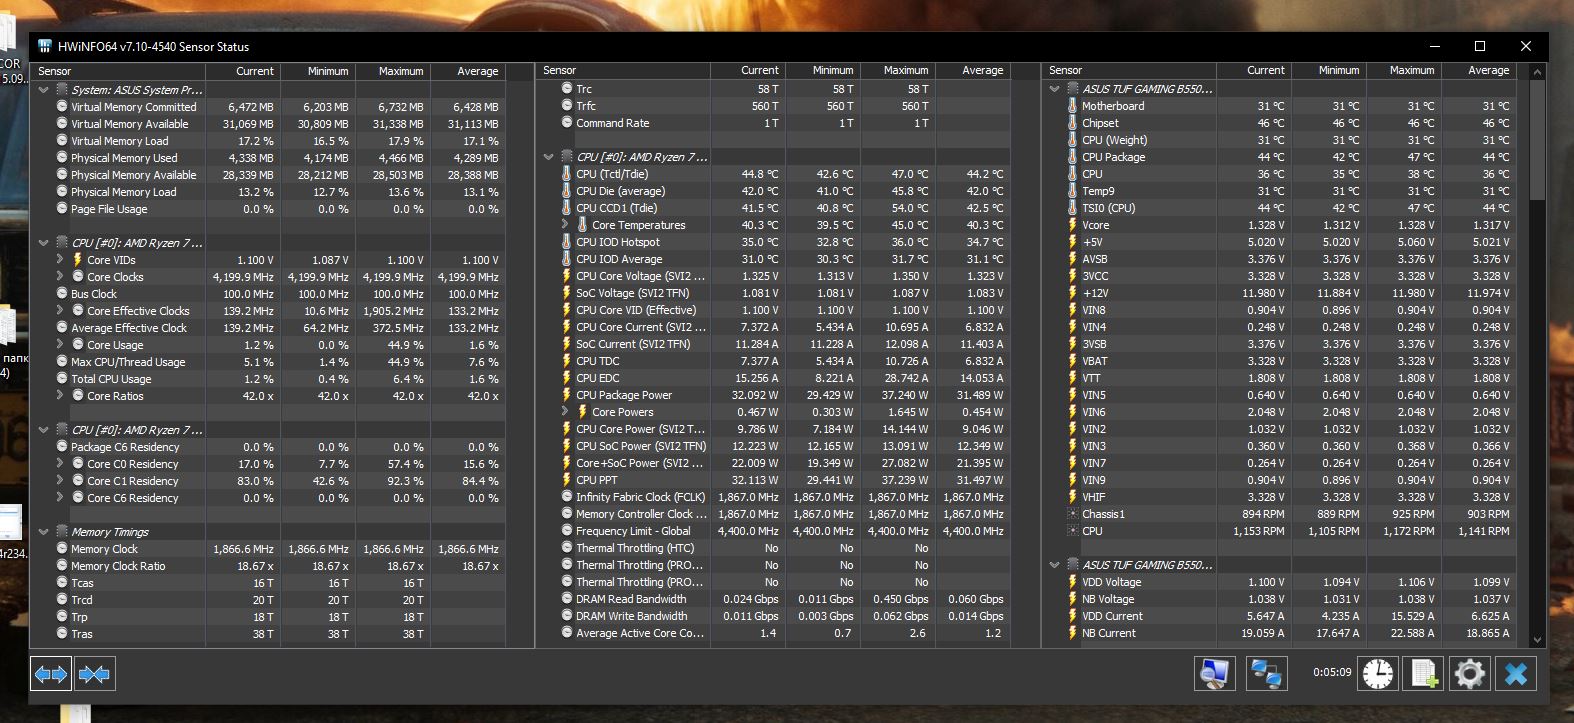Select the CPU EDC row label
This screenshot has height=723, width=1574.
[x=598, y=378]
